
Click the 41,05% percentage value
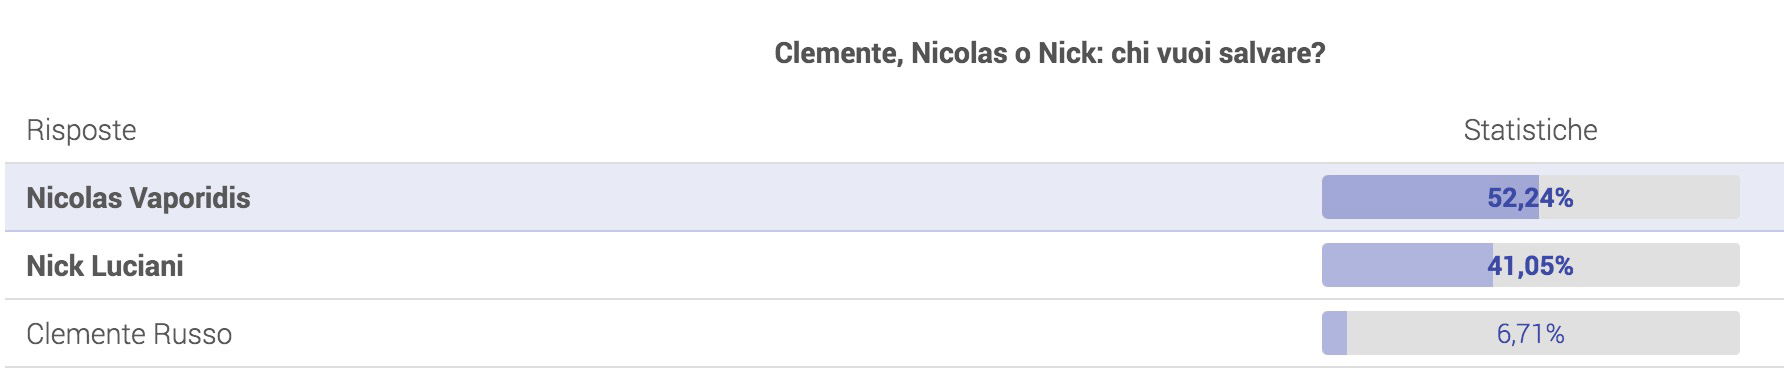[x=1530, y=266]
